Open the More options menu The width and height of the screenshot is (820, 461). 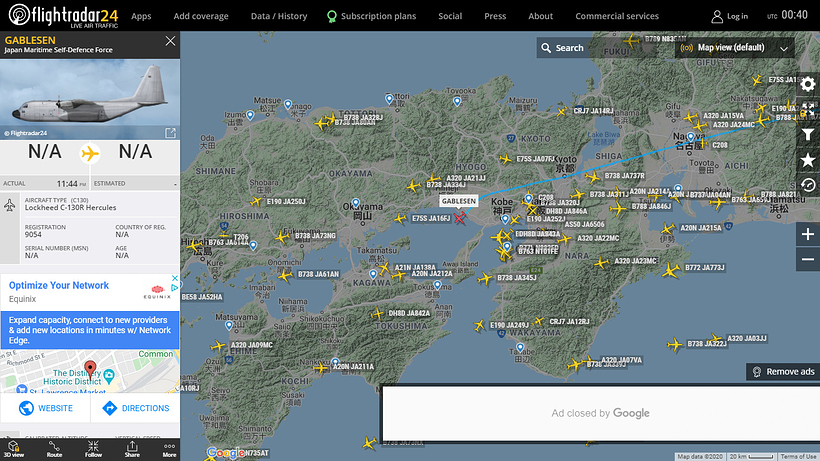pyautogui.click(x=169, y=449)
